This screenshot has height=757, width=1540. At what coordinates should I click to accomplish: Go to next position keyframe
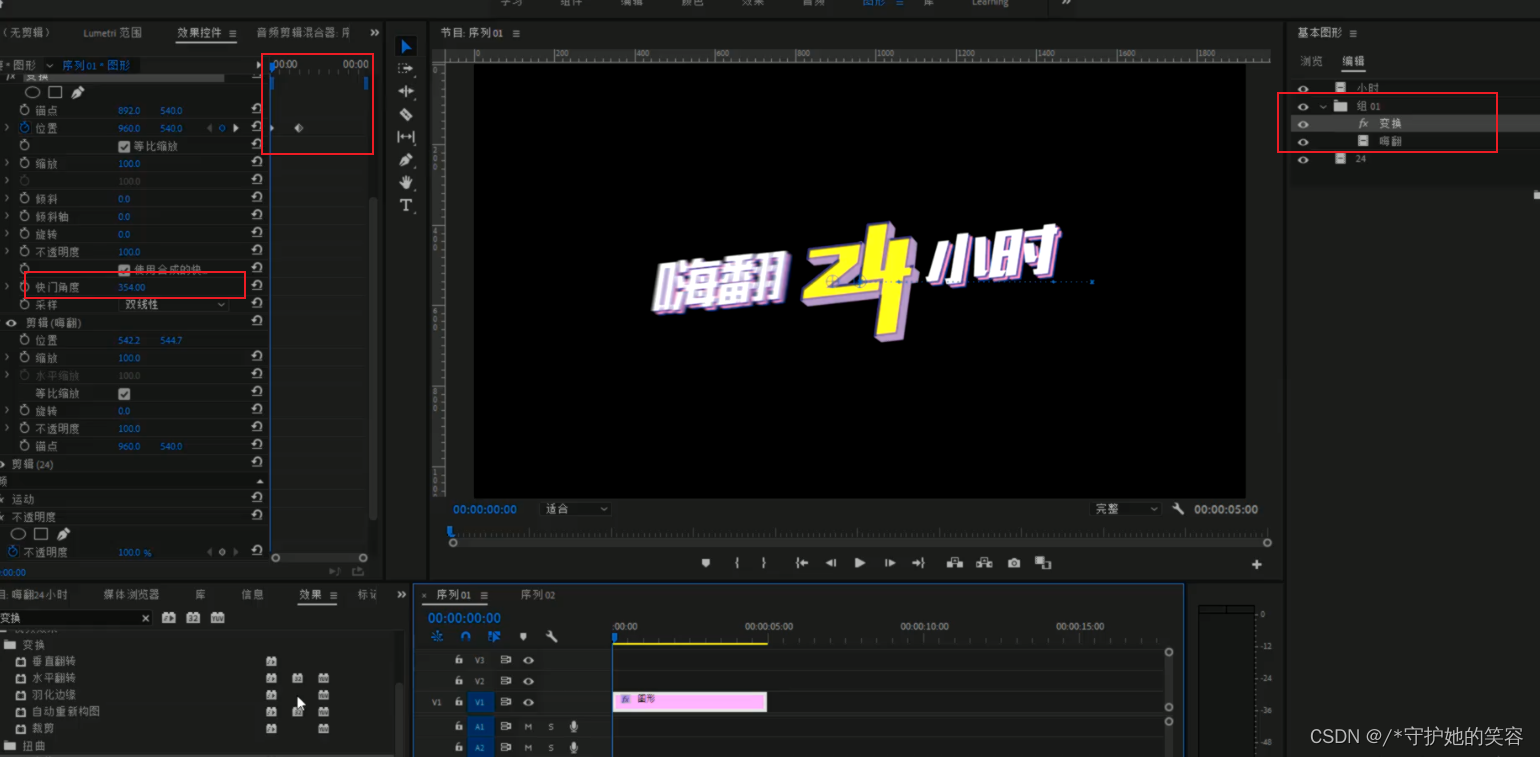[236, 128]
